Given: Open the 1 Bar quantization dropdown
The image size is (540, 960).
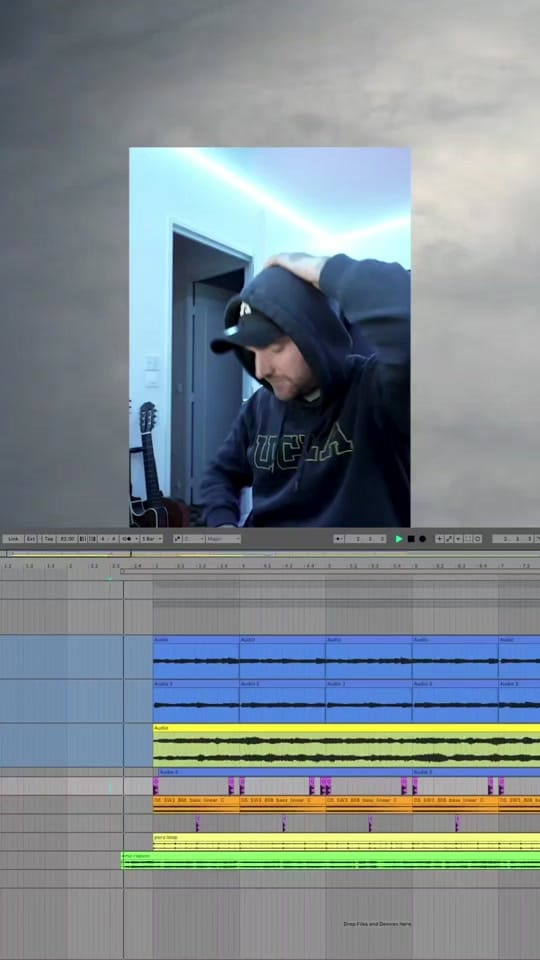Looking at the screenshot, I should [x=152, y=539].
